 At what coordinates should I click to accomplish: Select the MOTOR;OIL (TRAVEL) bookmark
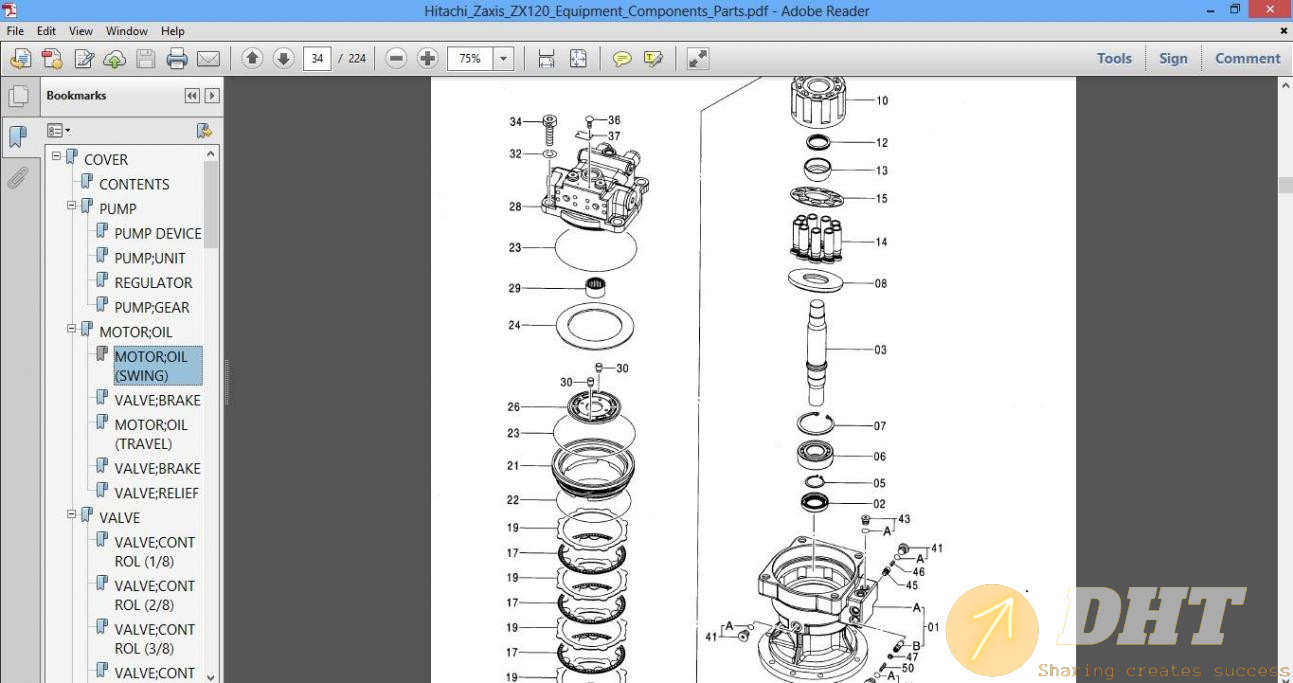(x=151, y=434)
